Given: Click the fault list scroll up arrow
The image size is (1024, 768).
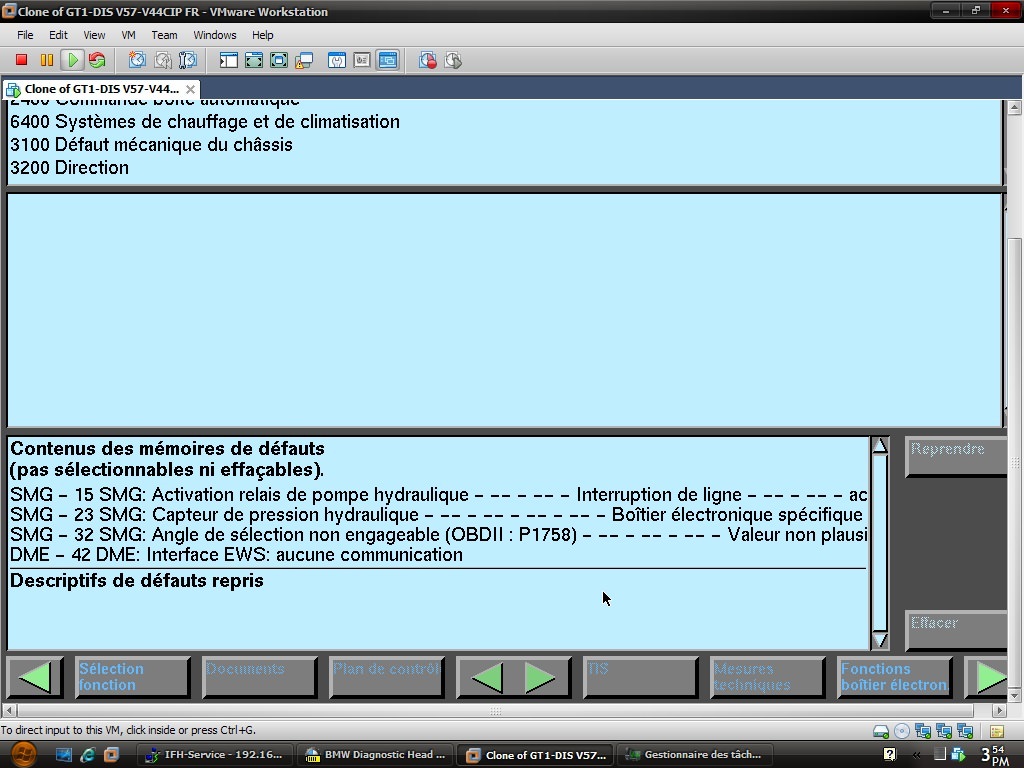Looking at the screenshot, I should tap(880, 446).
